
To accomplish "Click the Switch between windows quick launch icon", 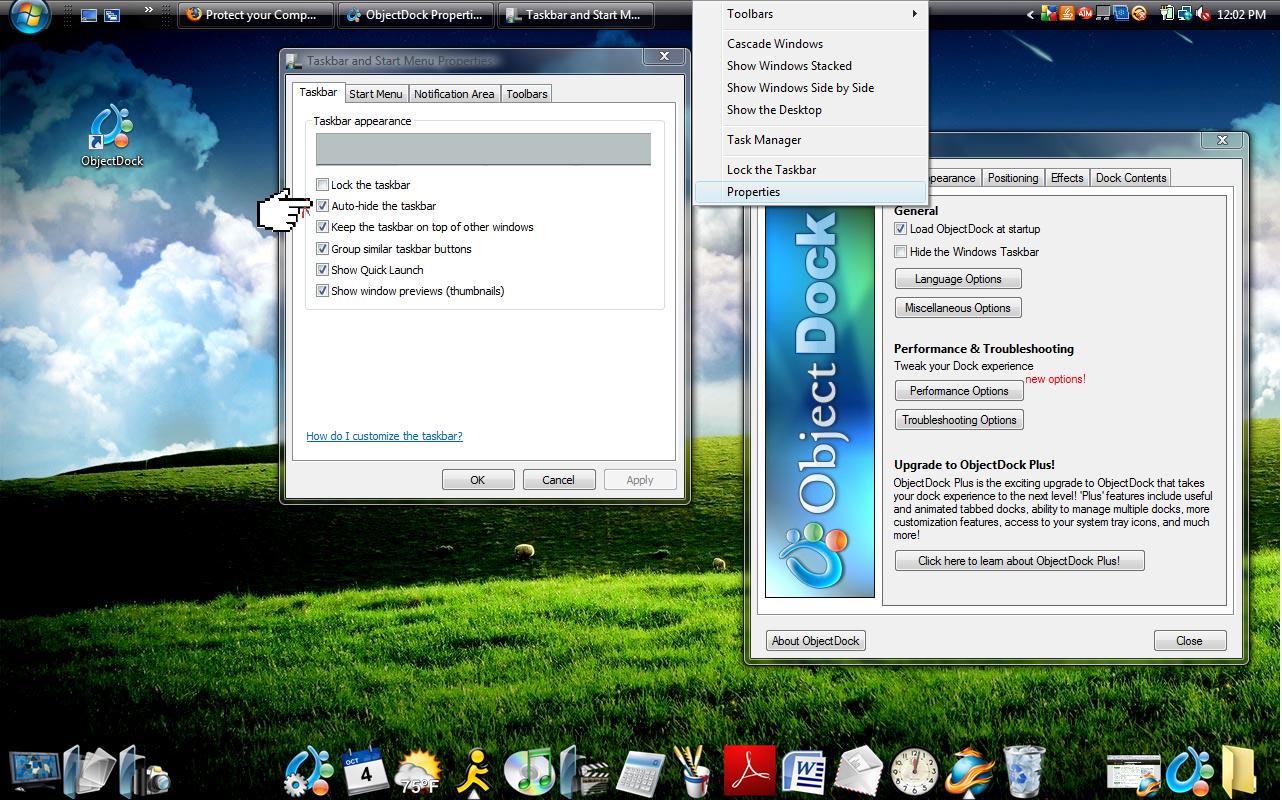I will [112, 15].
